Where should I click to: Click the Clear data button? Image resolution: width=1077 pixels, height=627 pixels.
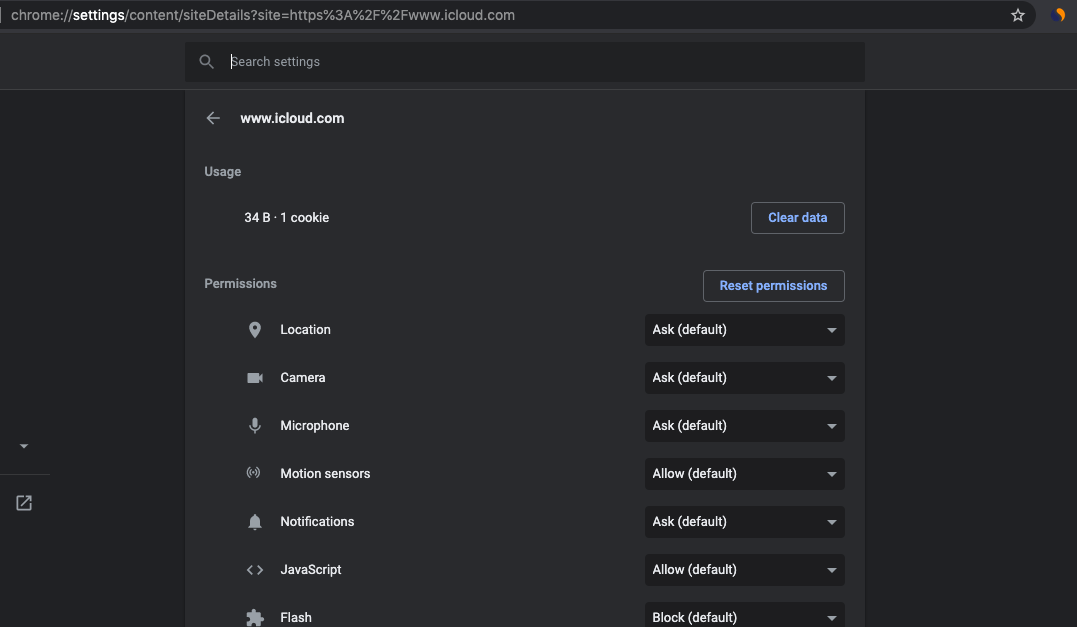797,218
